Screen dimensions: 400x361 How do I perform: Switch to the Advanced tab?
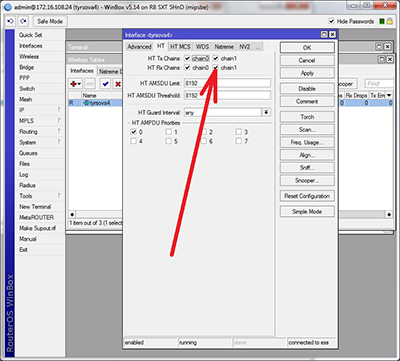[139, 47]
